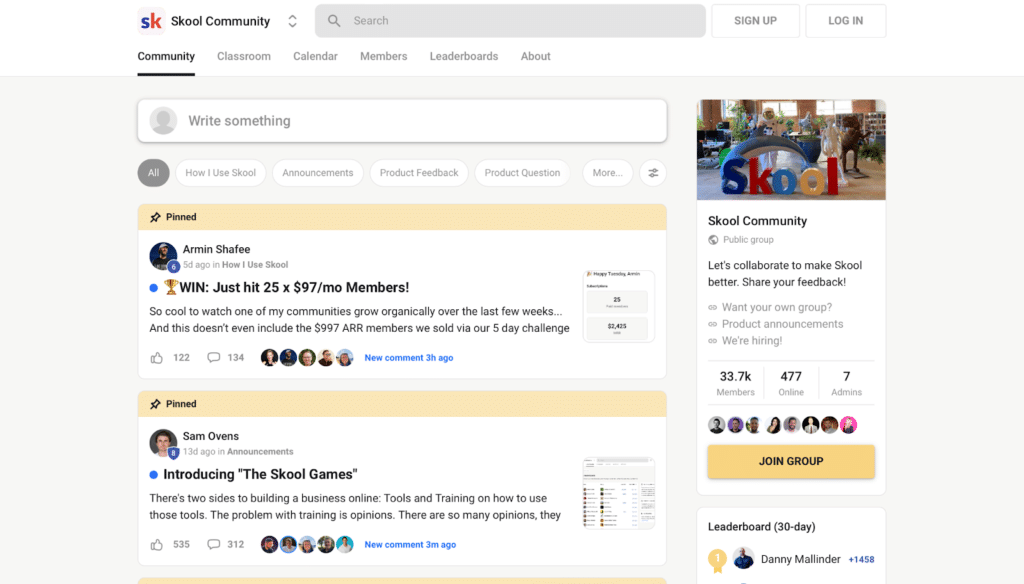The width and height of the screenshot is (1024, 584).
Task: Select the All category filter
Action: click(x=153, y=173)
